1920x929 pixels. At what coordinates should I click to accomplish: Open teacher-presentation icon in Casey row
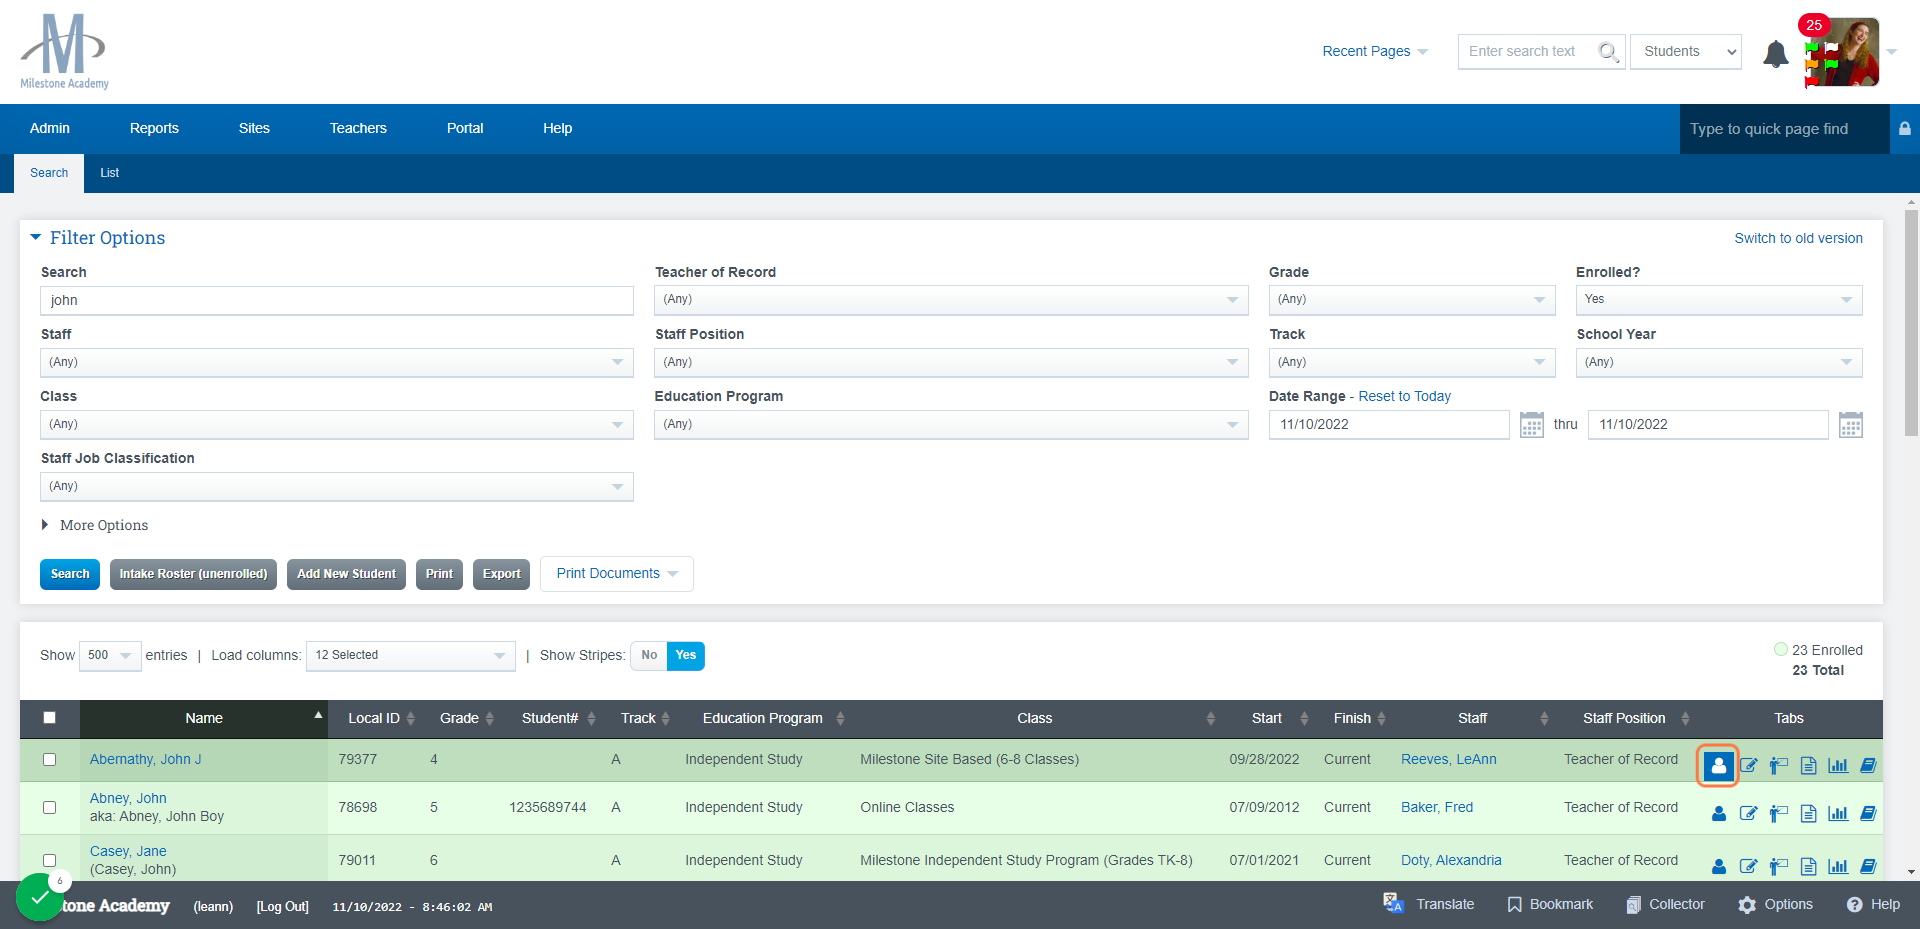(1778, 866)
